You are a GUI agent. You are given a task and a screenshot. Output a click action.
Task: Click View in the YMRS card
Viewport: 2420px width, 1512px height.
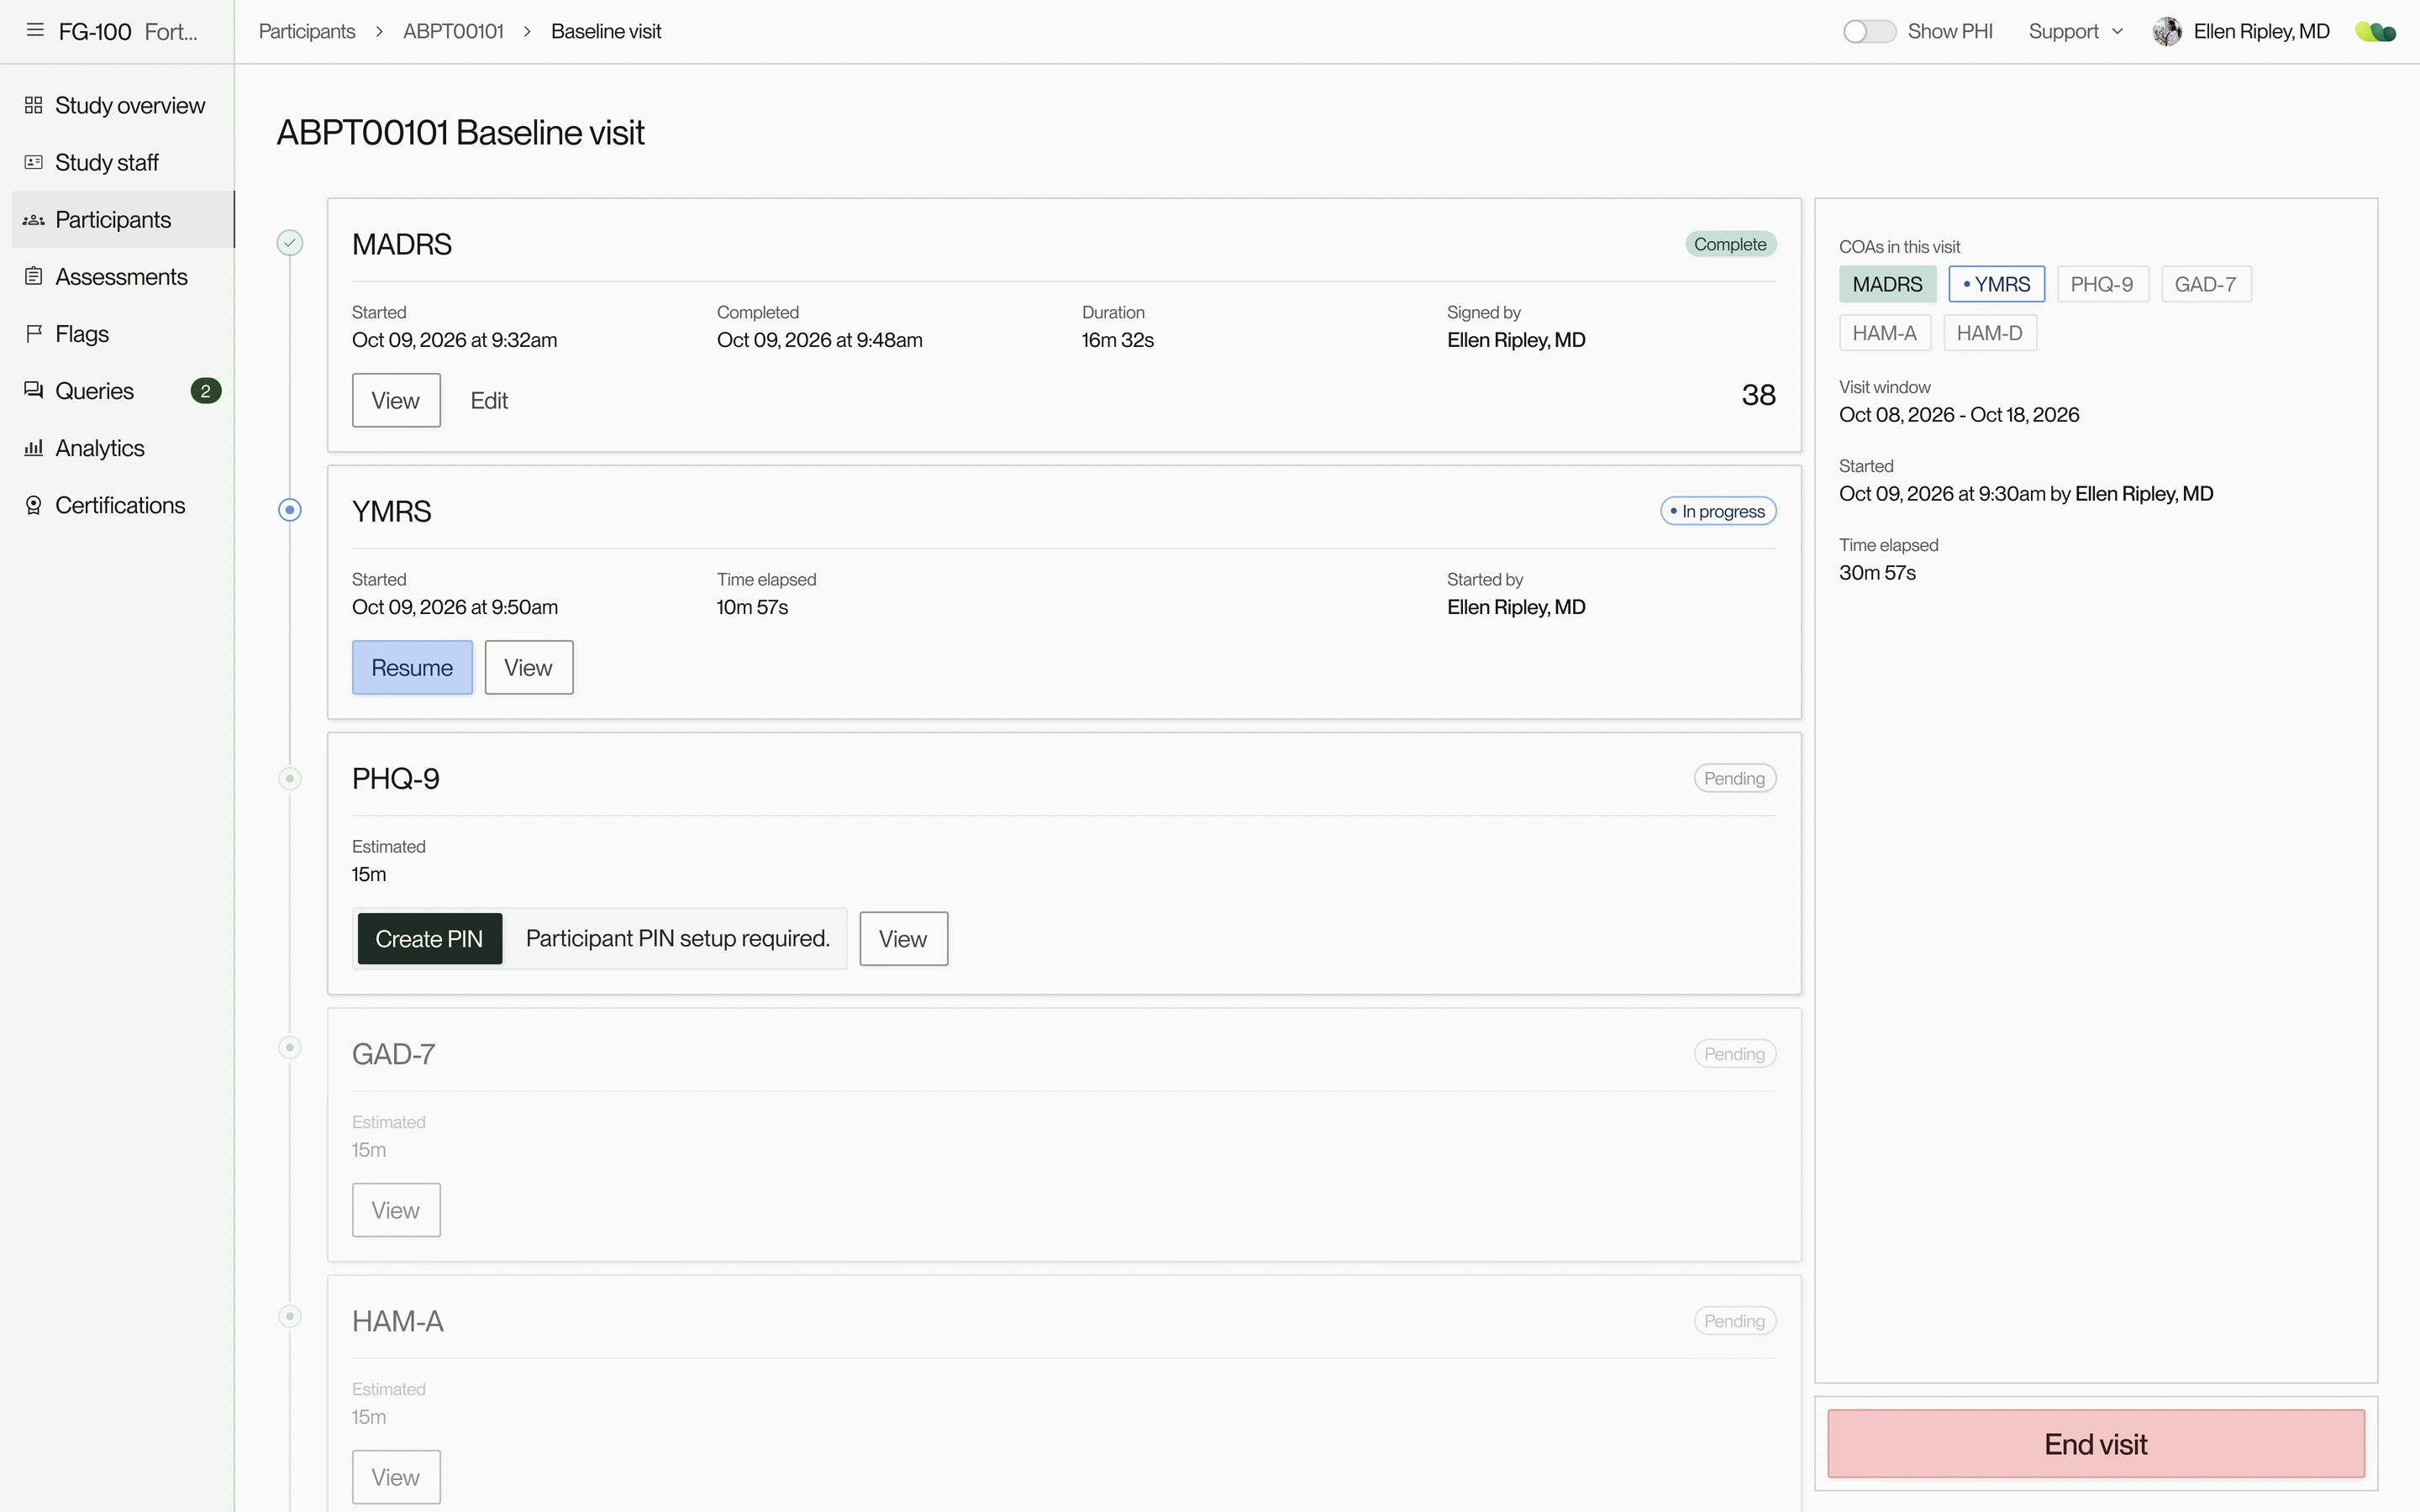point(529,667)
